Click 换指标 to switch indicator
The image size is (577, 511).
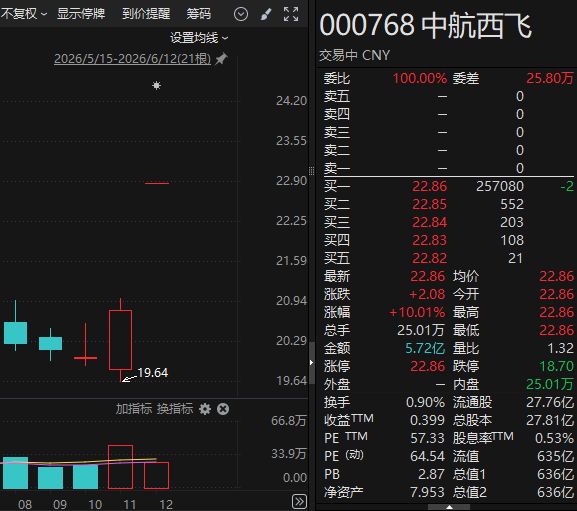pos(175,409)
